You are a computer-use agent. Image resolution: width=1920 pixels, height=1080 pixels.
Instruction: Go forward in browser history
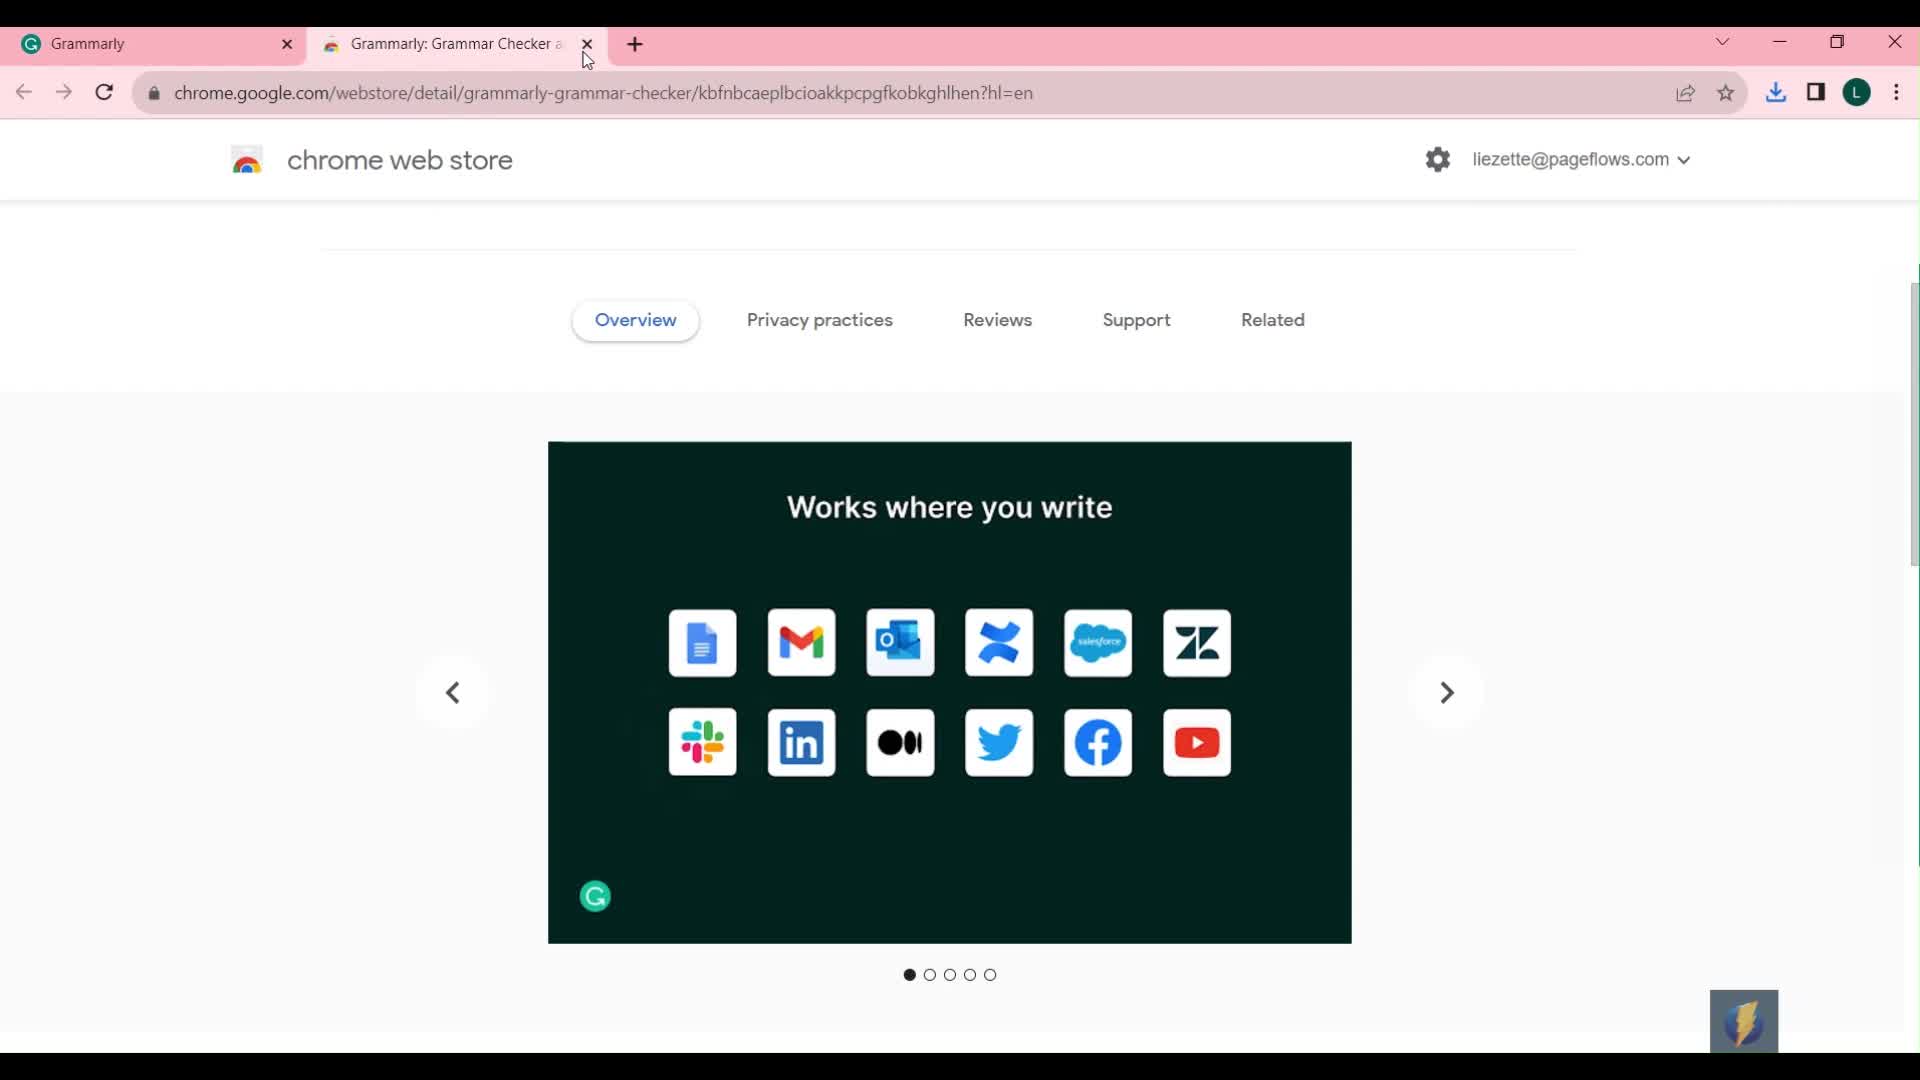(x=64, y=93)
